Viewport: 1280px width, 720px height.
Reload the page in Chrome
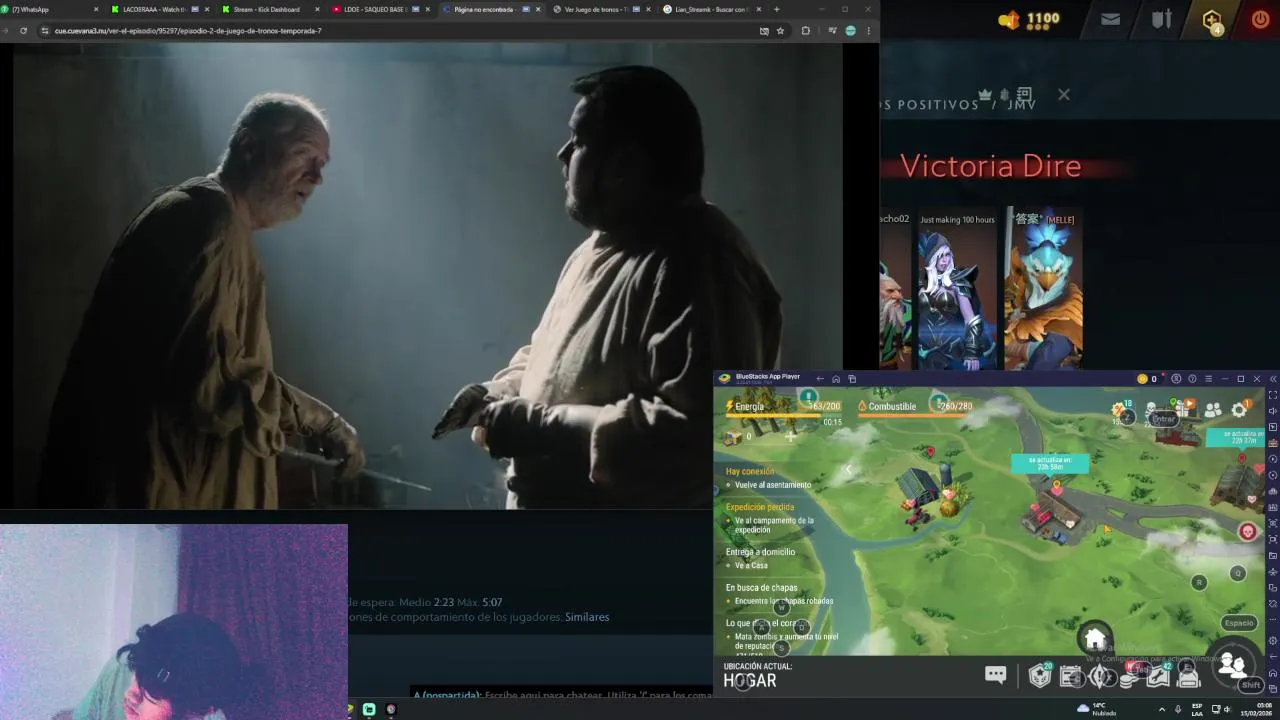click(x=23, y=31)
